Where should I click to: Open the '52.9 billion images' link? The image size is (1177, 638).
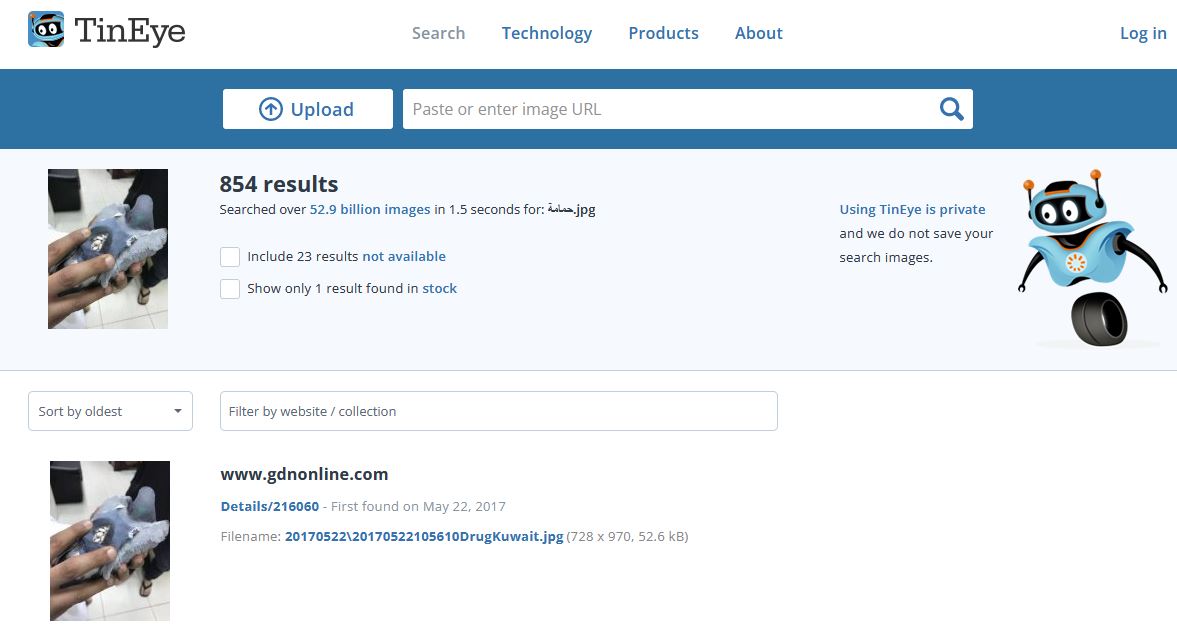coord(370,210)
